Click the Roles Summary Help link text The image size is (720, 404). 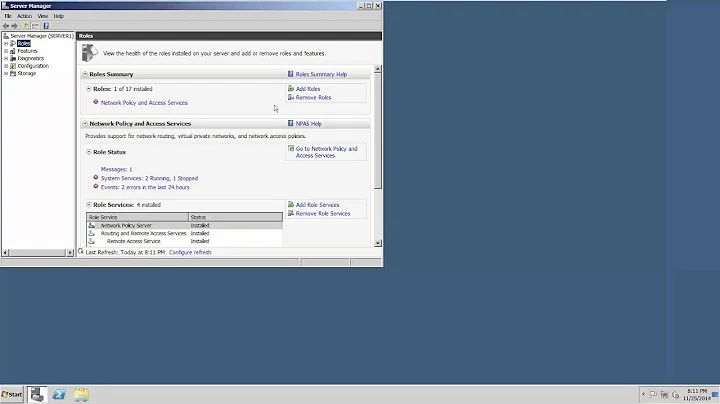click(x=321, y=74)
